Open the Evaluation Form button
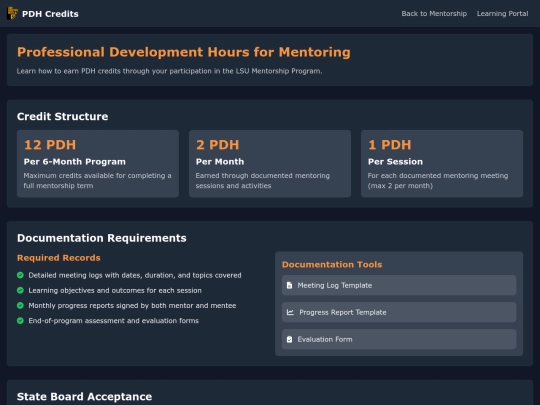Screen dimensions: 540x405 [x=399, y=339]
